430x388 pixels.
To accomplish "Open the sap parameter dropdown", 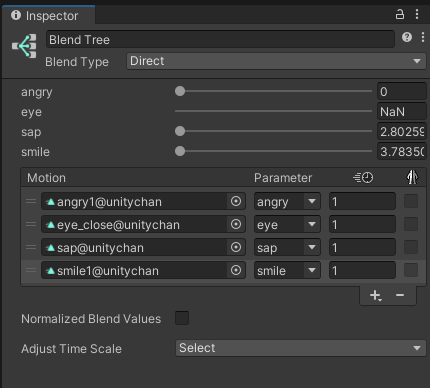I will click(287, 247).
